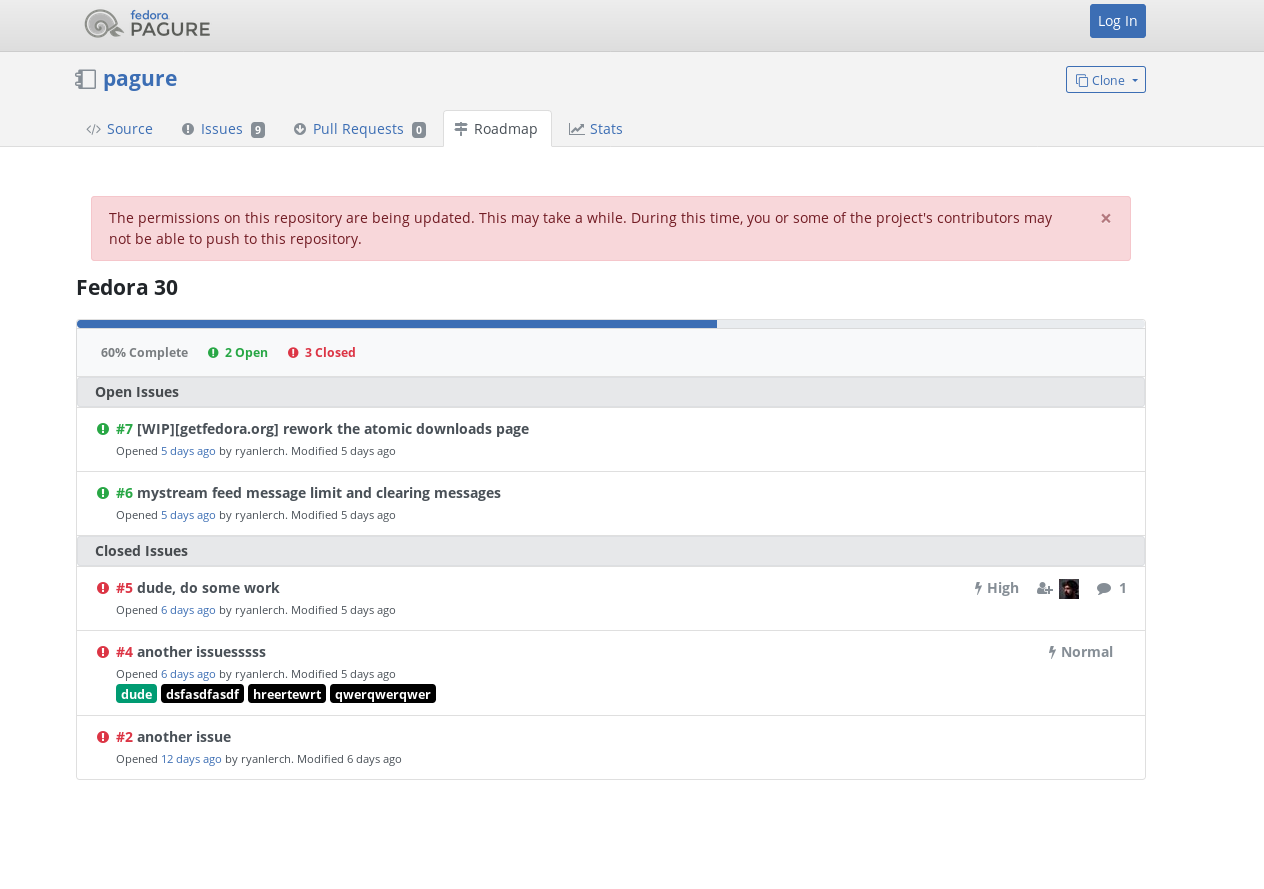Viewport: 1264px width, 889px height.
Task: Click the comment bubble icon on issue #5
Action: point(1104,589)
